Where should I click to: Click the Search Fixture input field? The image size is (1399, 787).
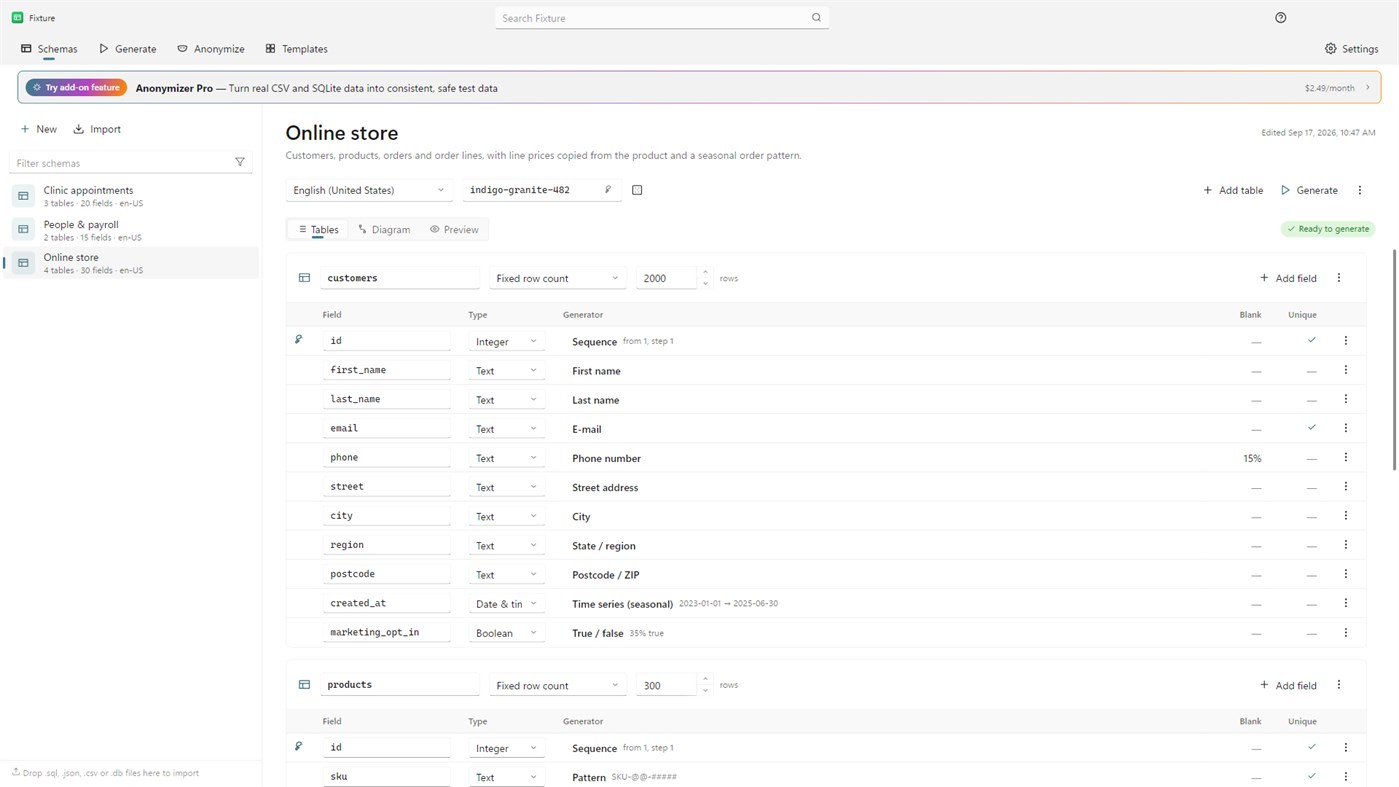pos(662,18)
